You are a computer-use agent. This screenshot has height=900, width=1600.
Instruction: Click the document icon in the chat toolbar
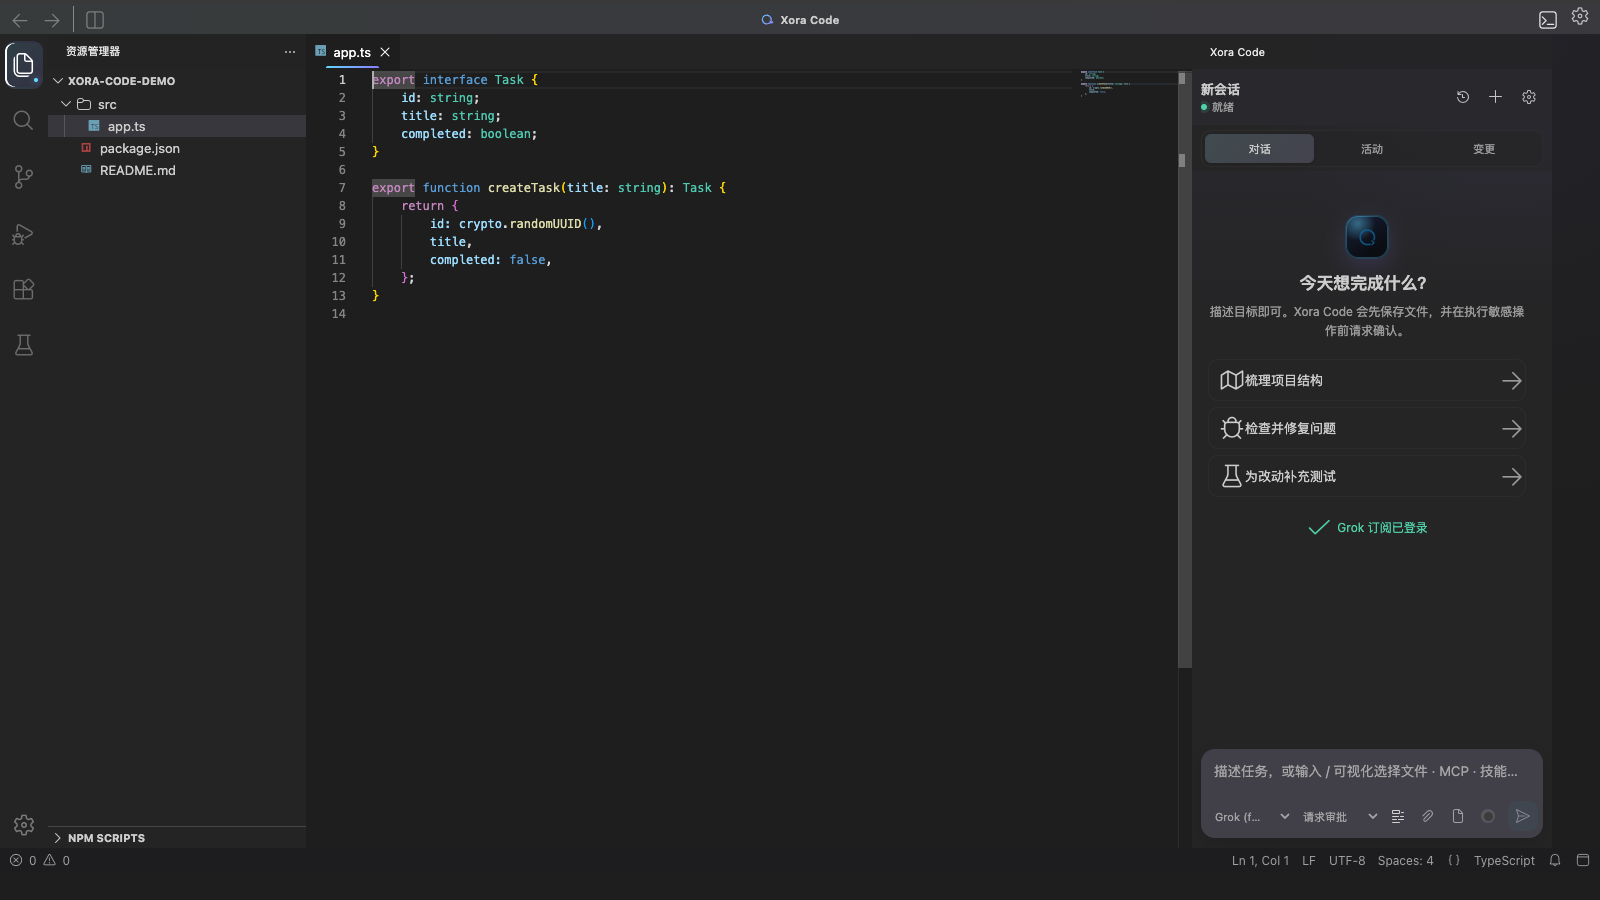point(1458,817)
